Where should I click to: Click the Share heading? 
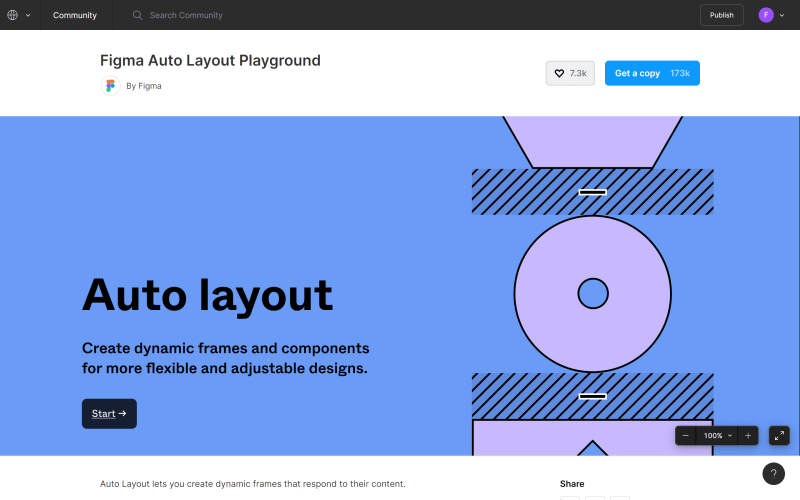(x=572, y=484)
